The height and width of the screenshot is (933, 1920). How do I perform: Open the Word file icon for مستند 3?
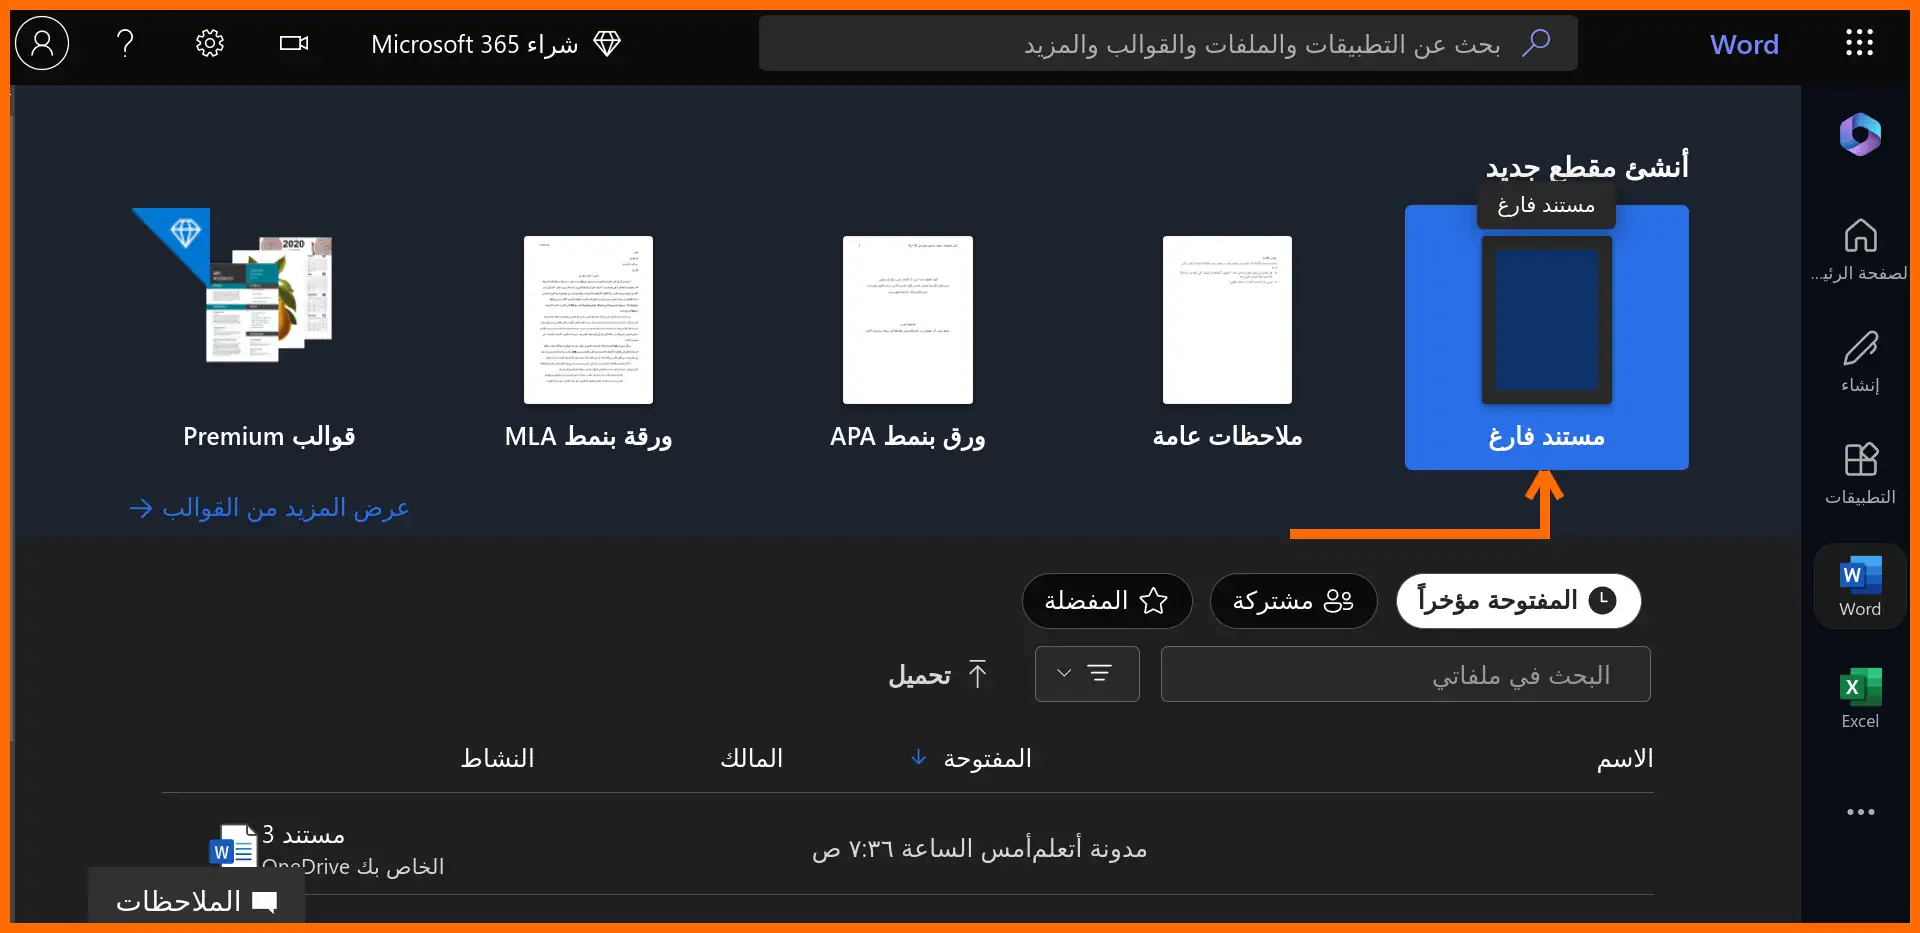pos(233,849)
